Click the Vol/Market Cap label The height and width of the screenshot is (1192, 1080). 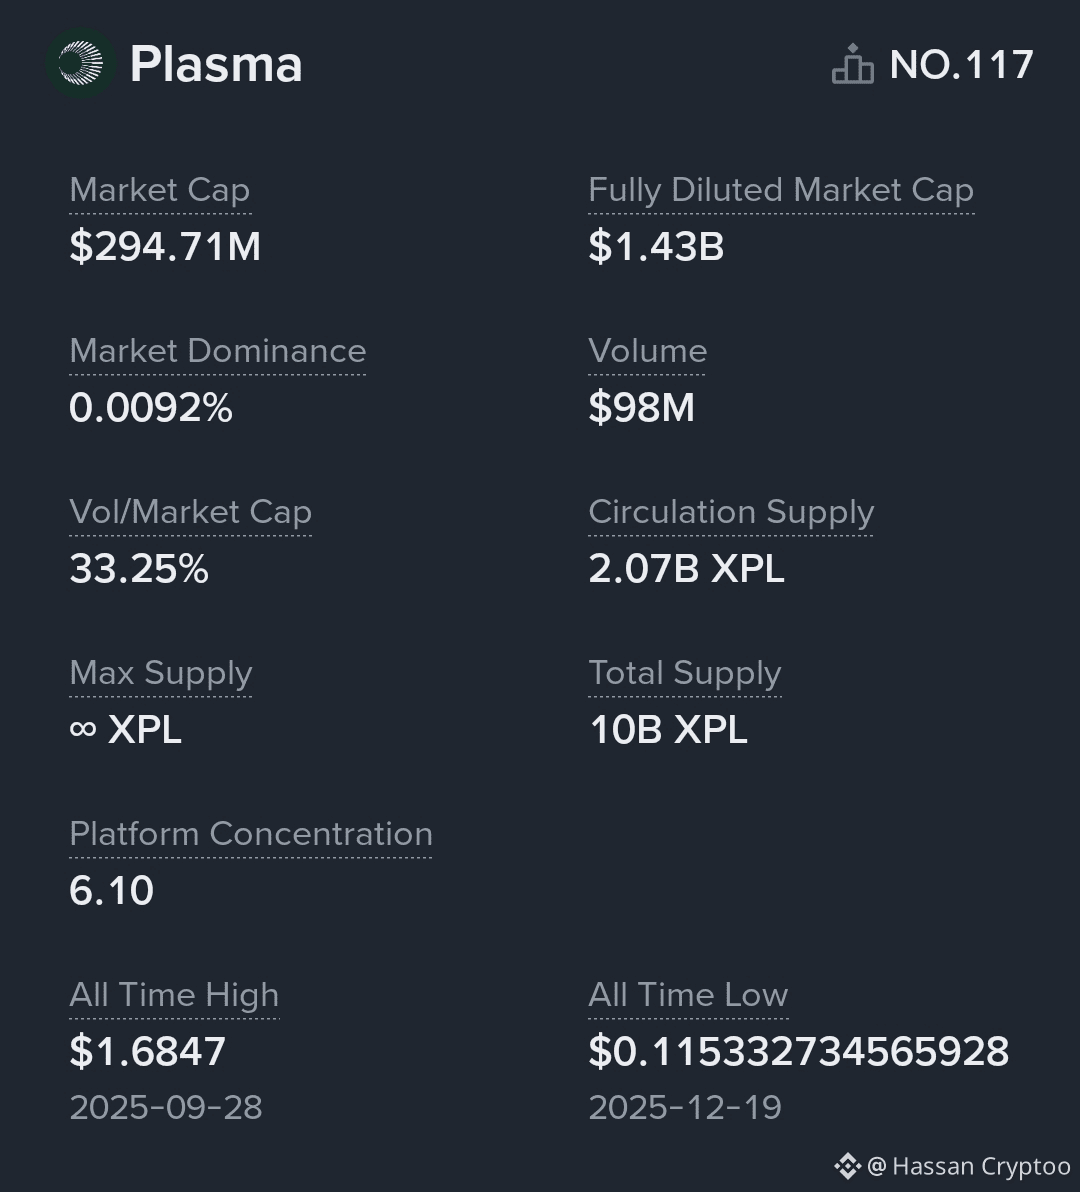(x=191, y=512)
